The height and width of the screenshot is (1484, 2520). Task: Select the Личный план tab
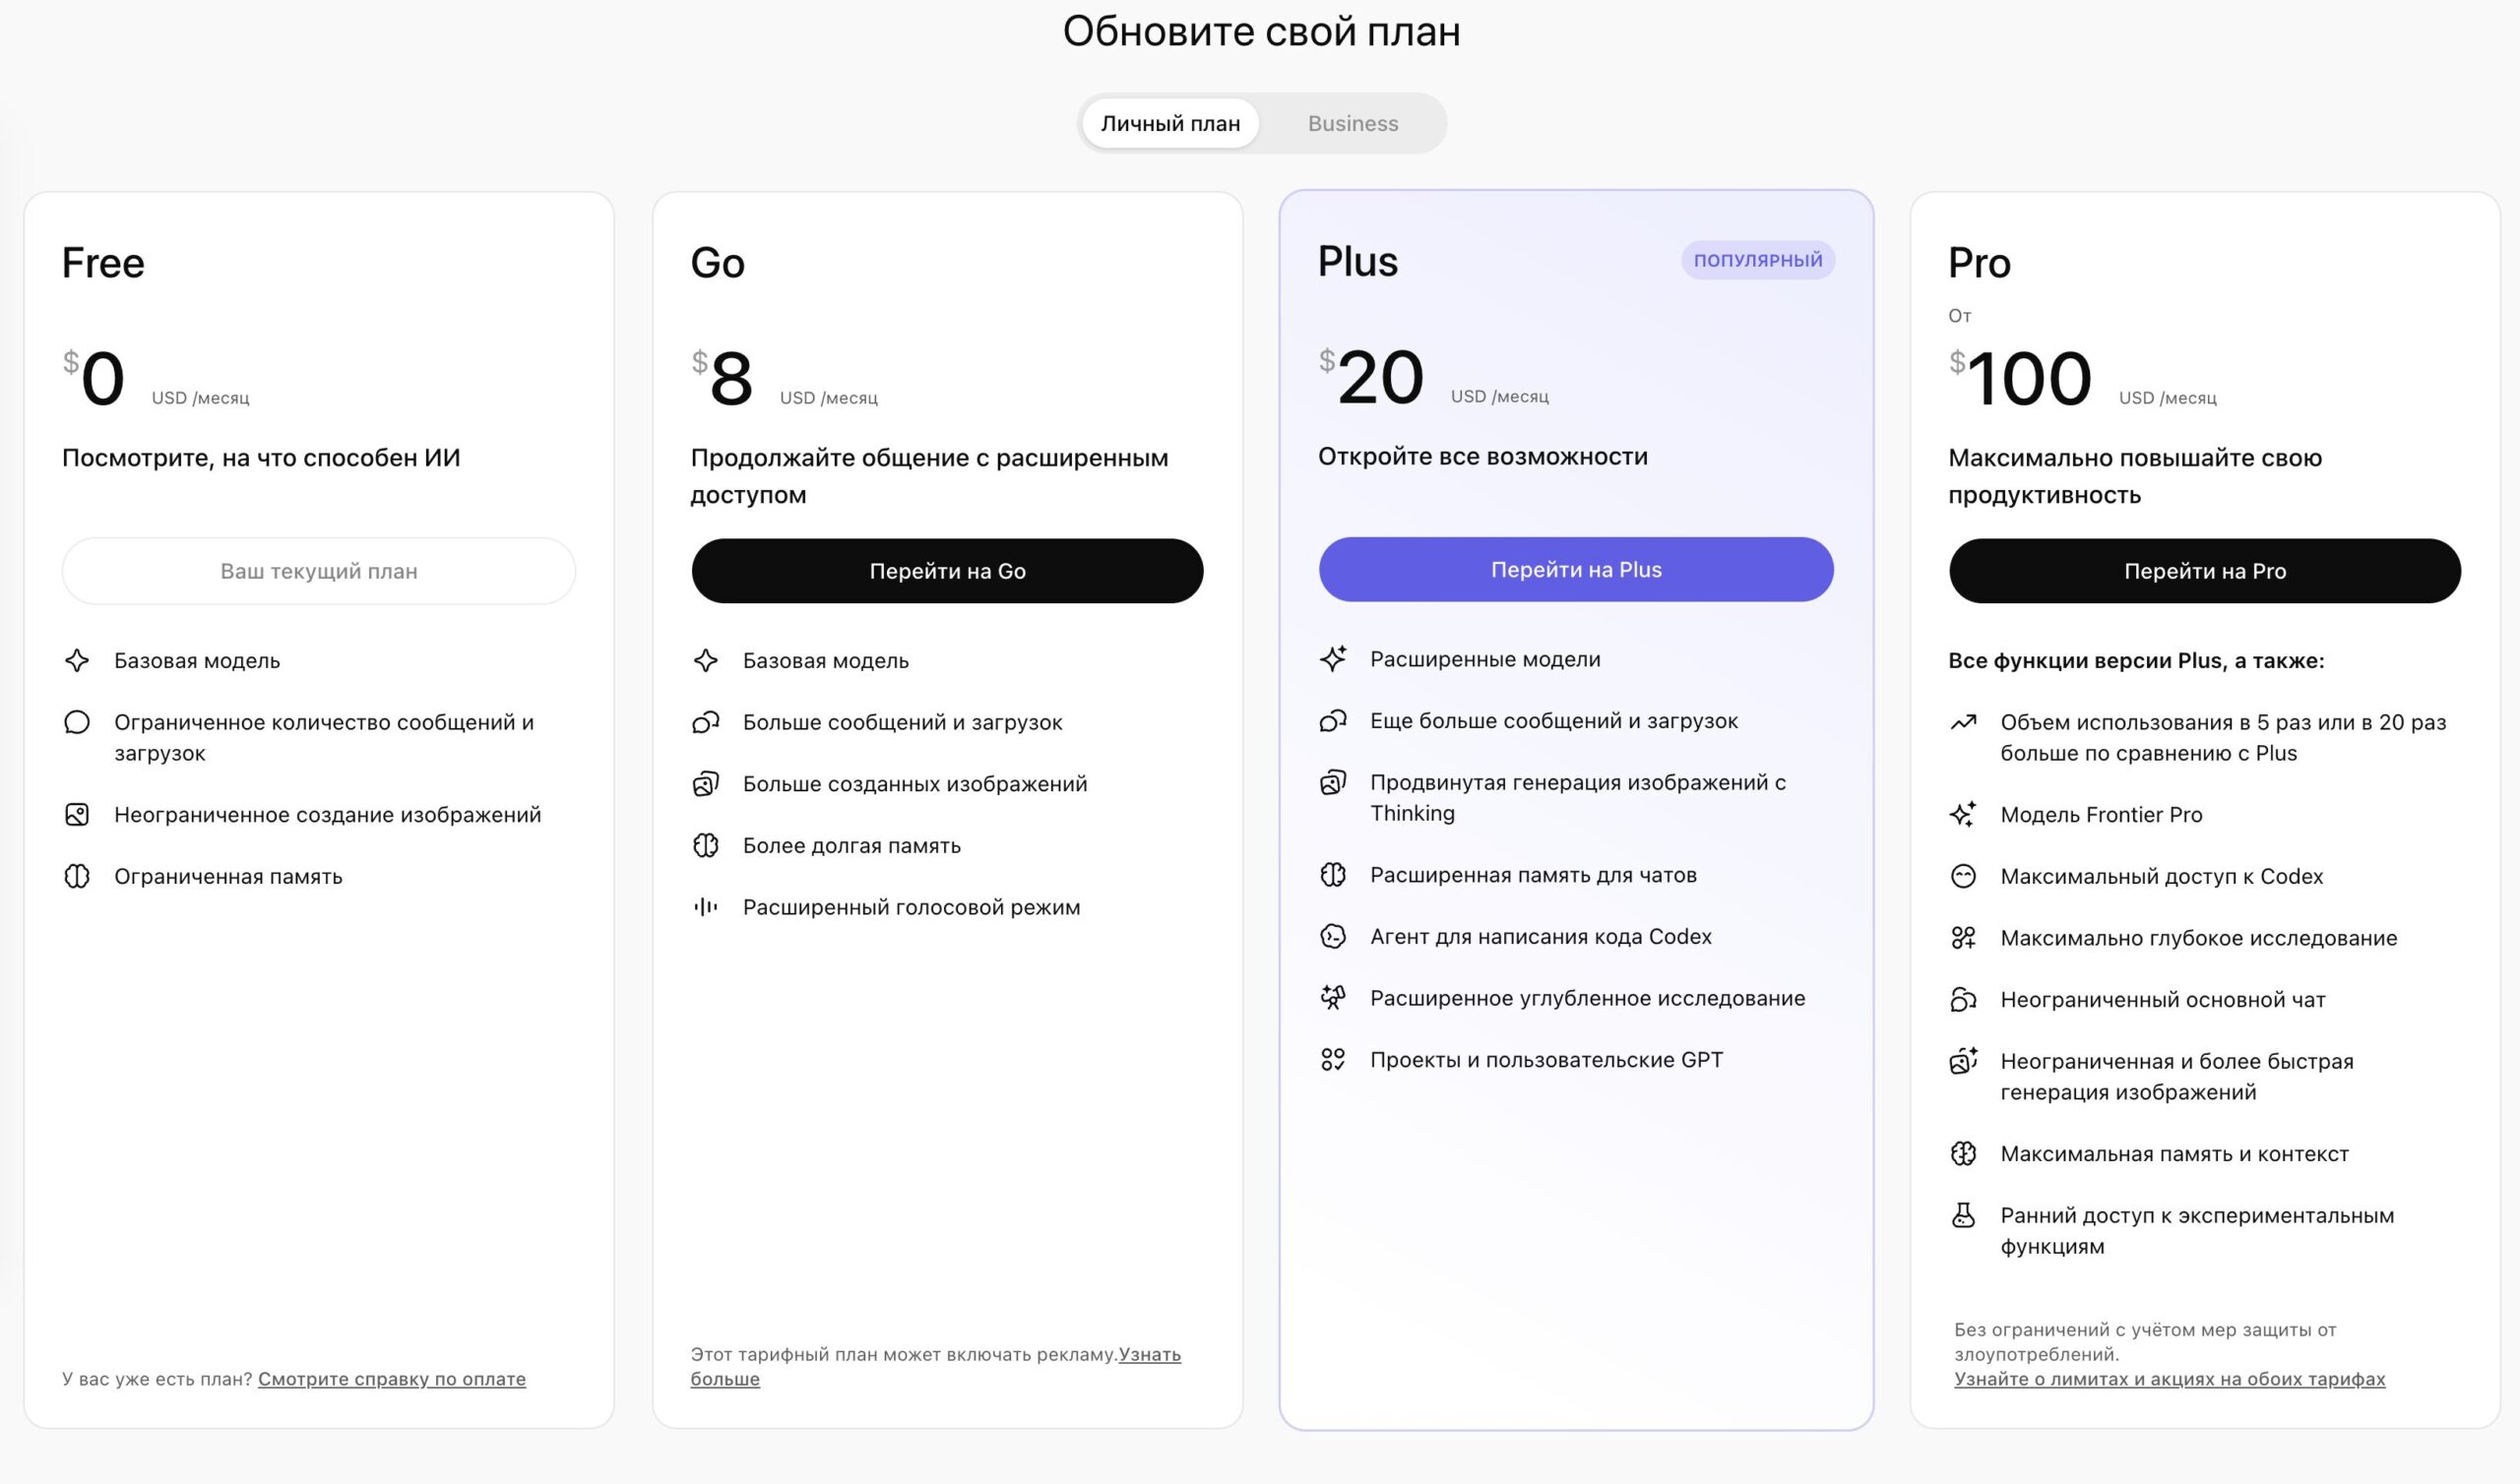point(1170,123)
